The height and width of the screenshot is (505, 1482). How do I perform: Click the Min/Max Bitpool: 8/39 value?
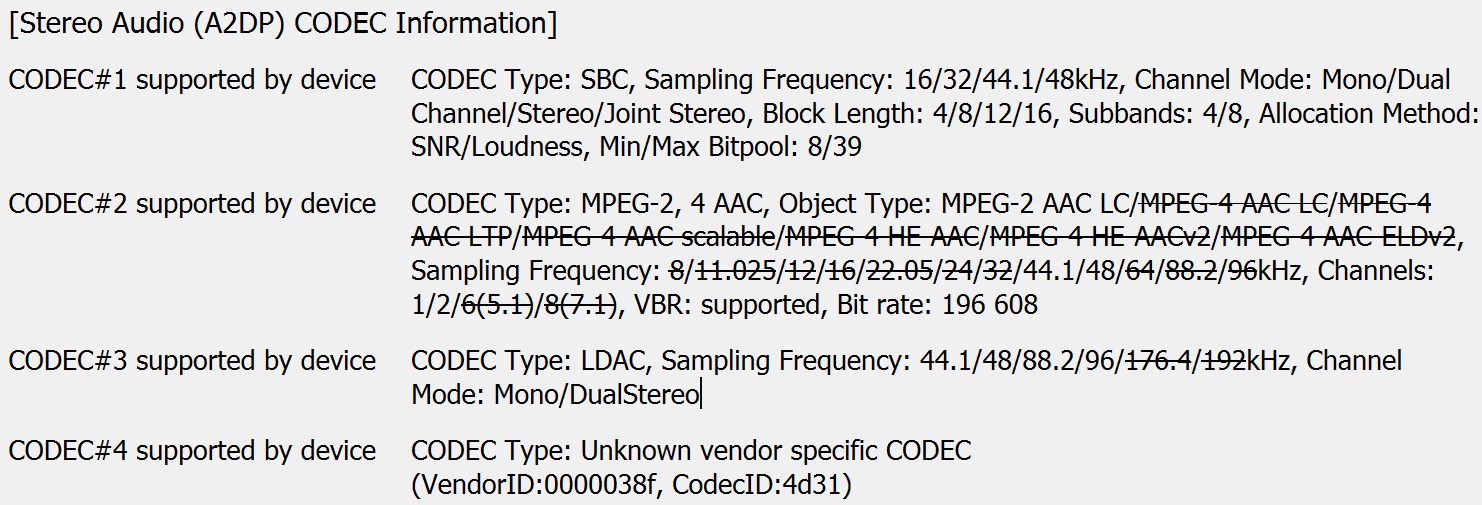(731, 147)
